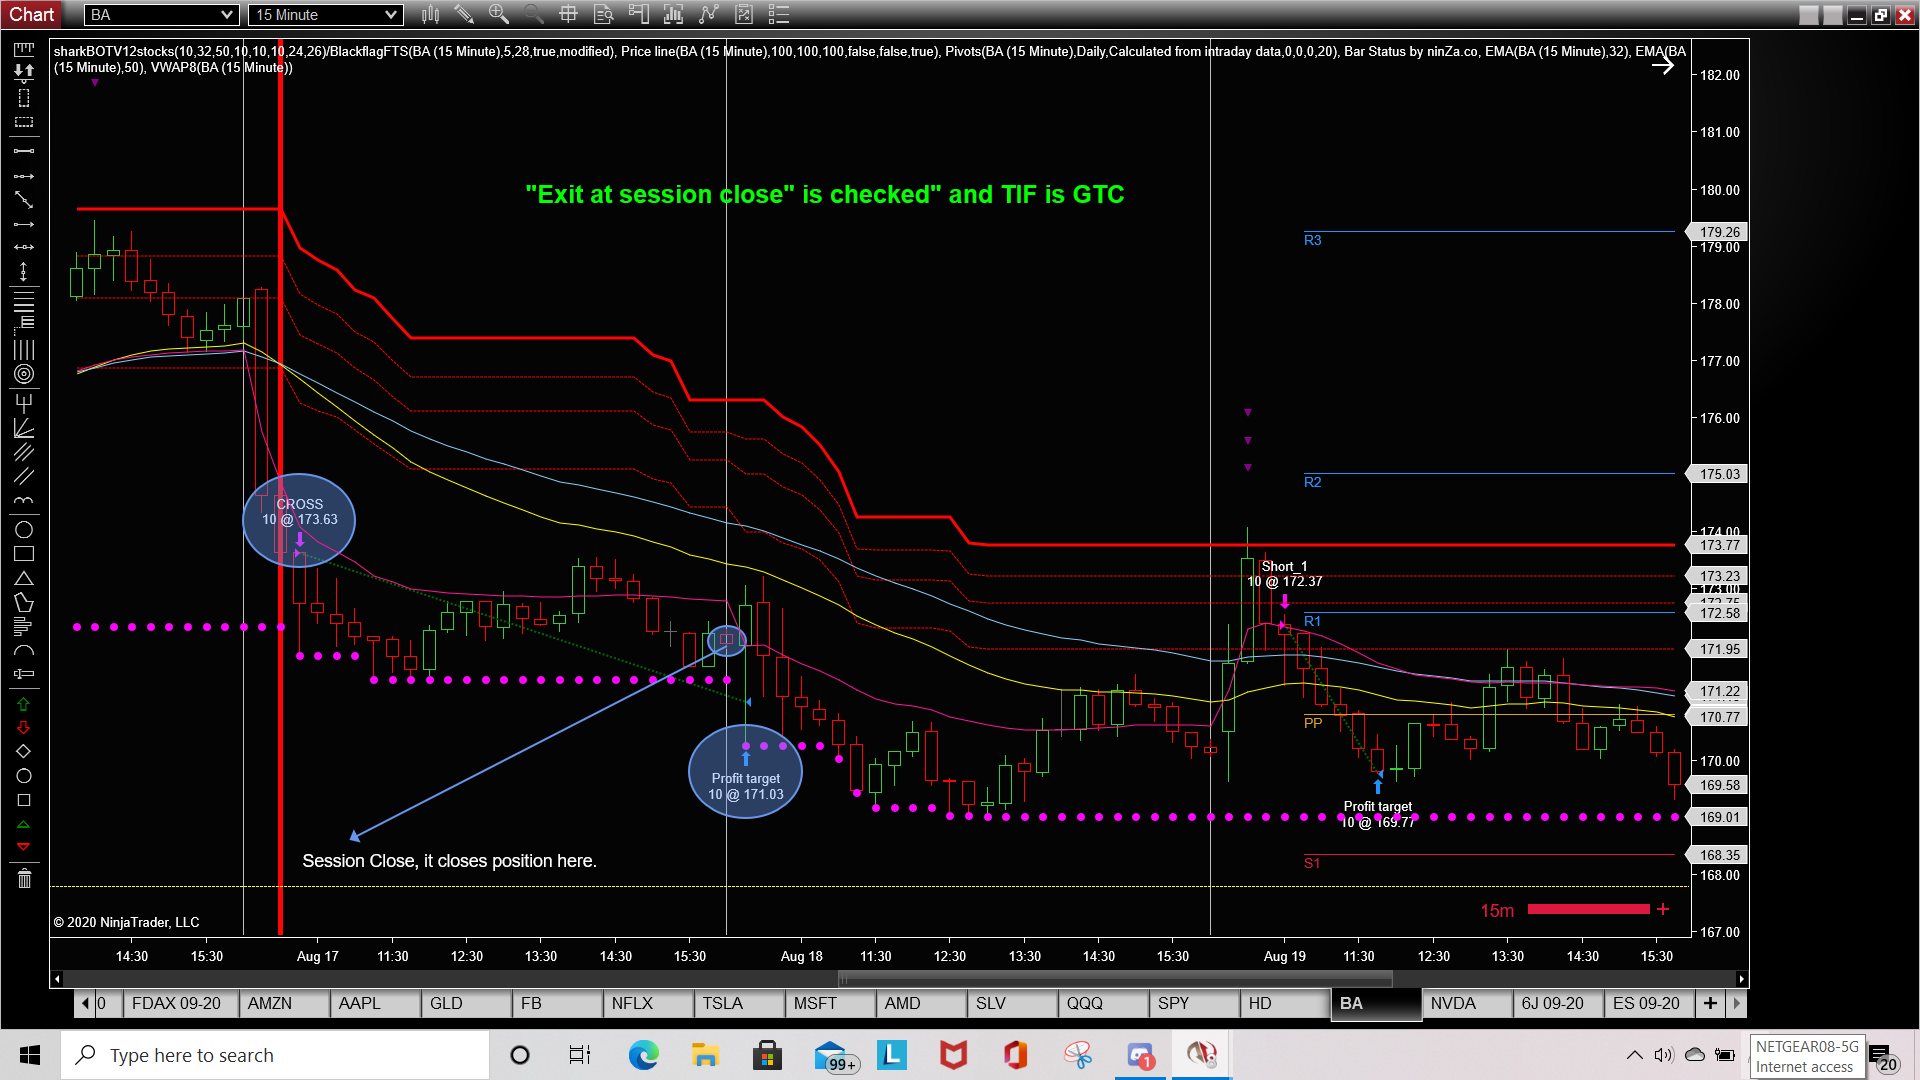
Task: Select the rectangle shape tool
Action: coord(24,554)
